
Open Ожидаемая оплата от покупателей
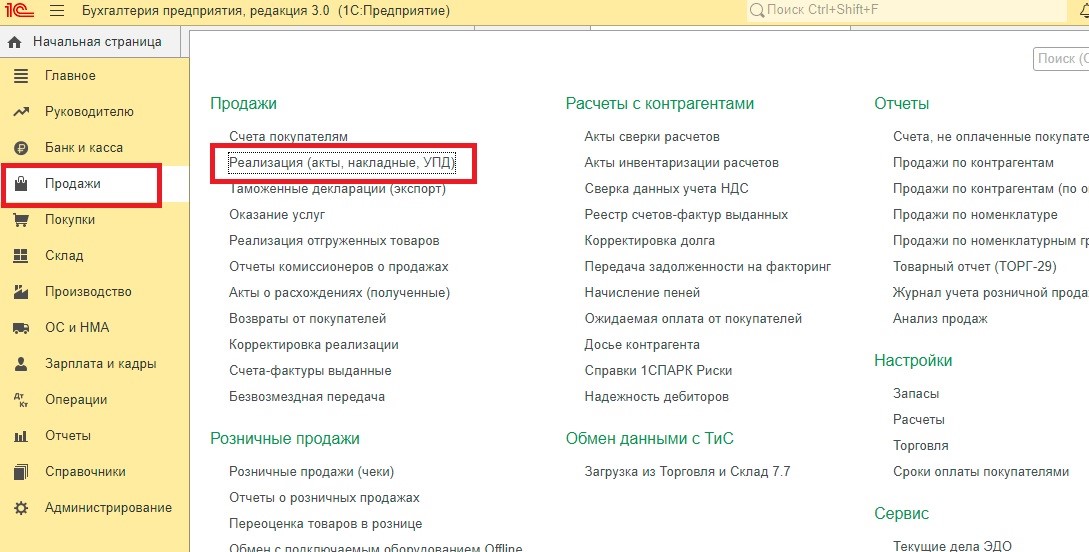coord(693,319)
